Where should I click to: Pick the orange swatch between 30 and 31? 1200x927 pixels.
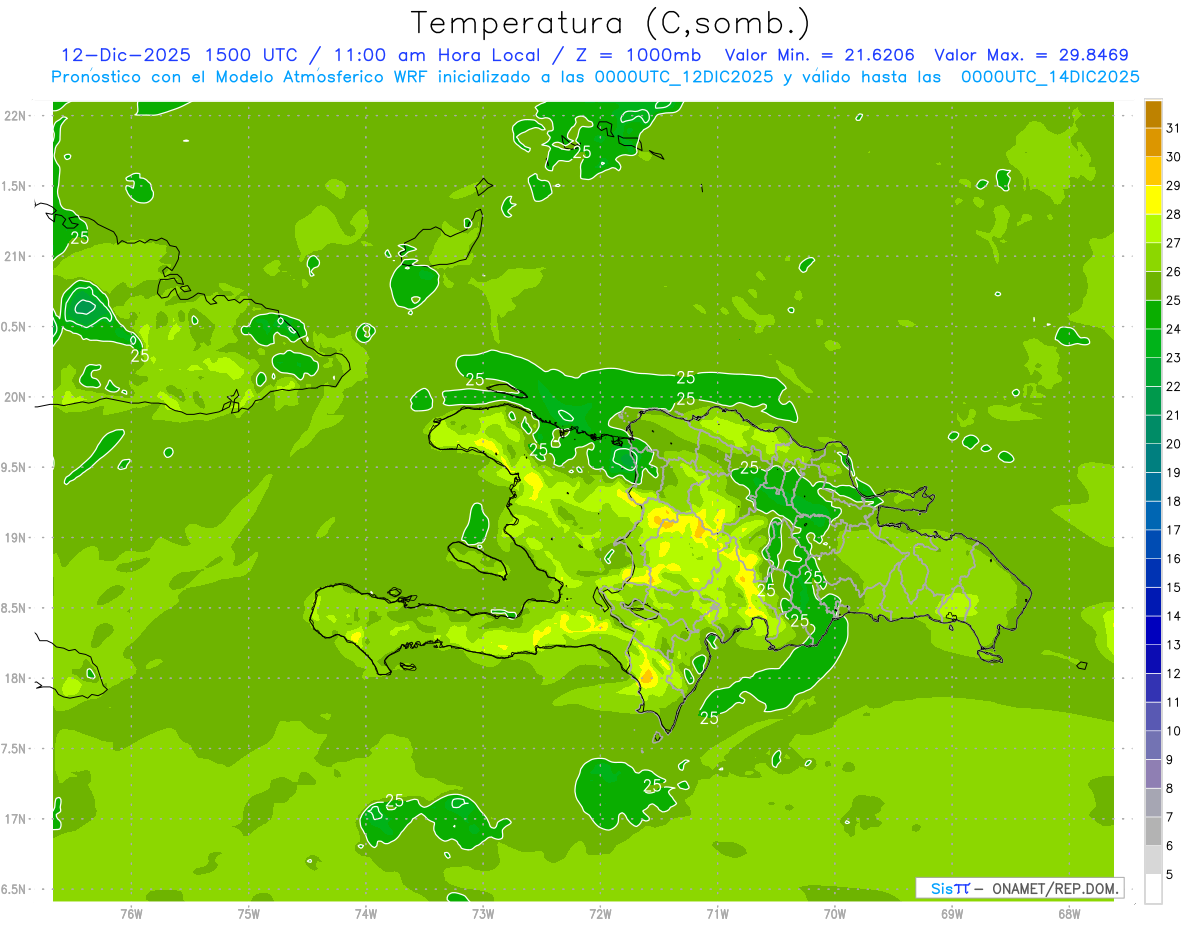tap(1153, 142)
